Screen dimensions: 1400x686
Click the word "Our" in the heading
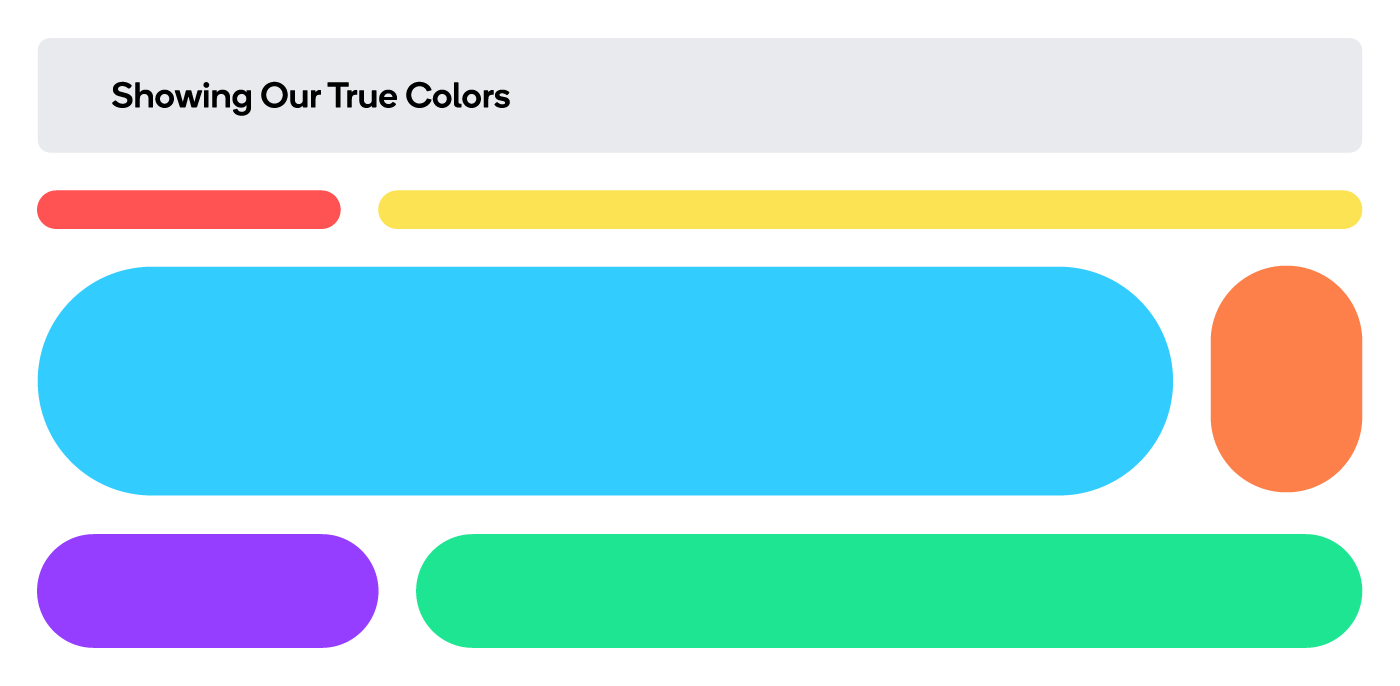290,96
